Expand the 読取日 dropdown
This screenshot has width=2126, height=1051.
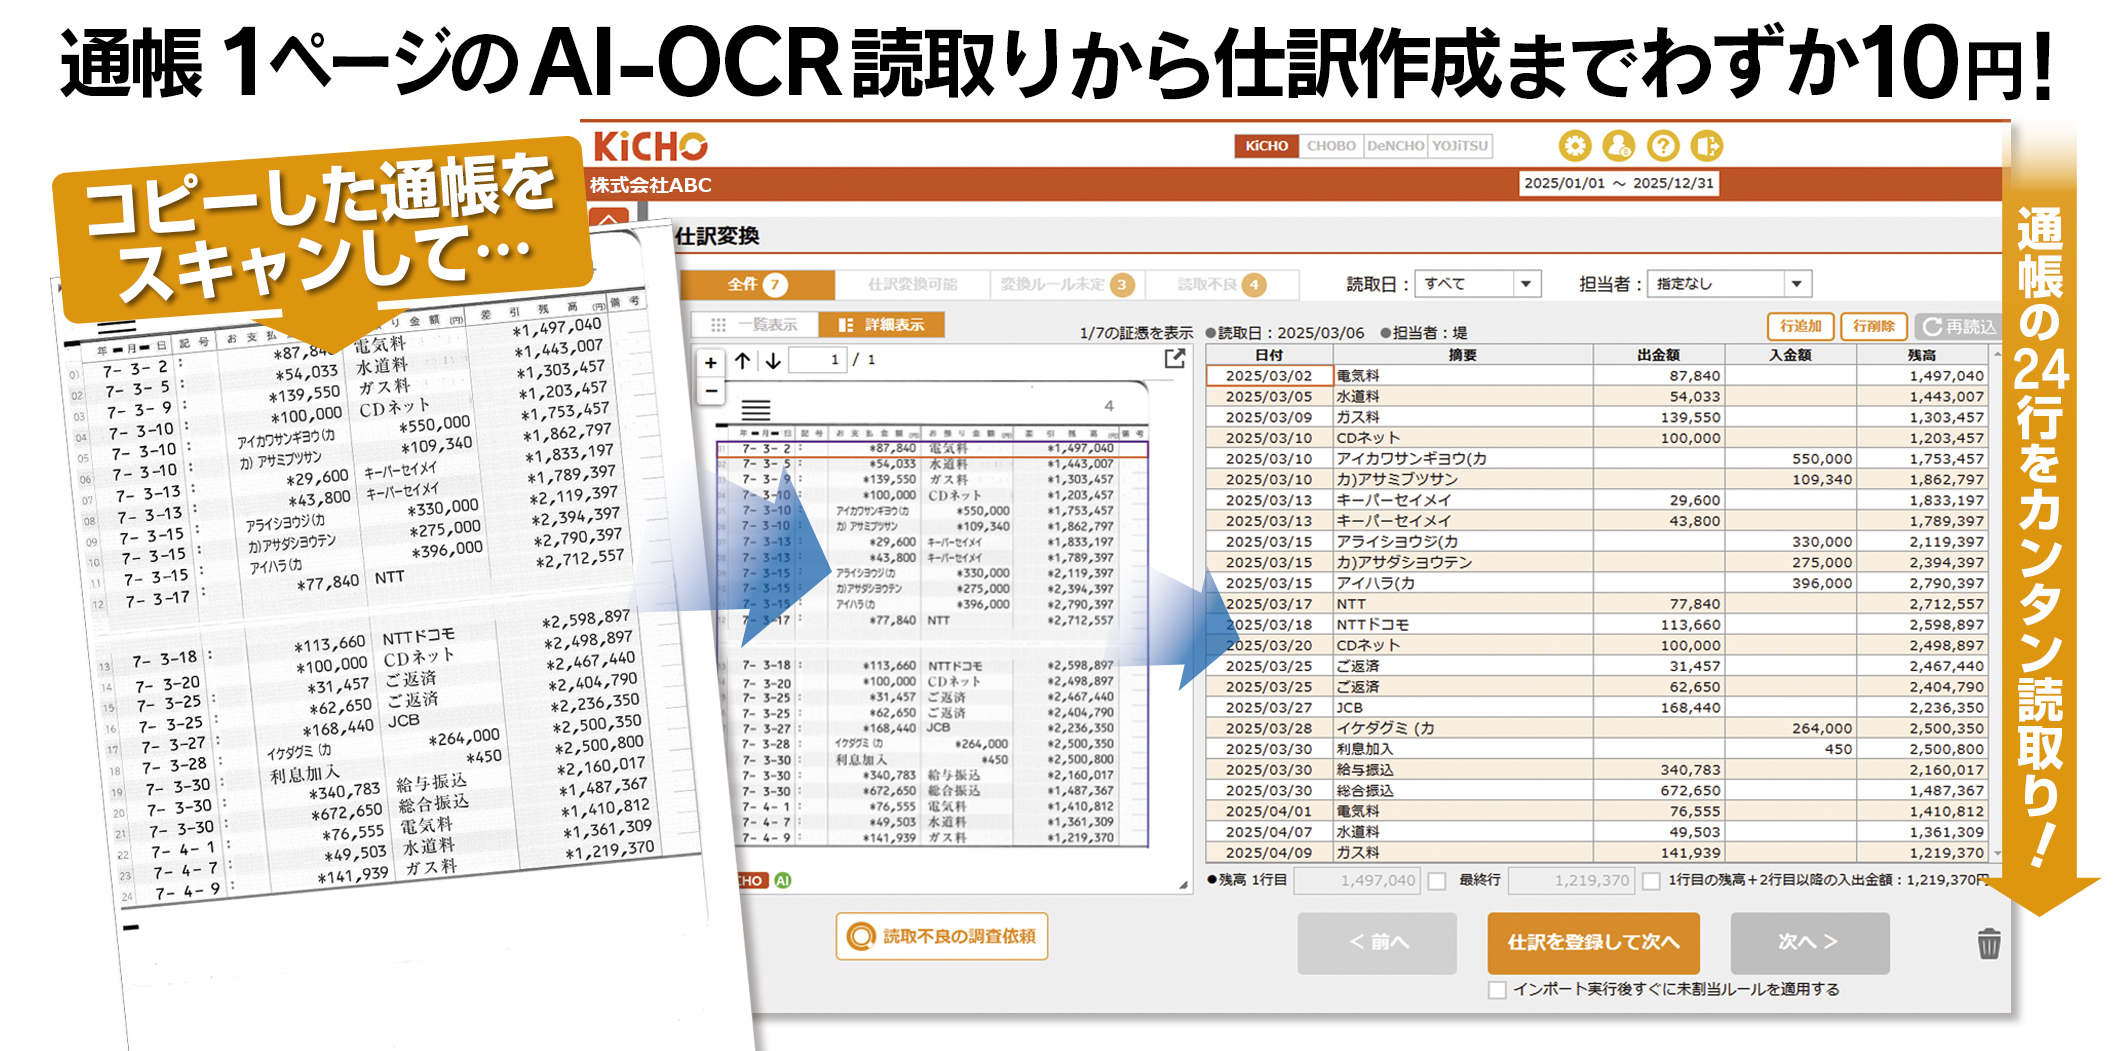tap(1525, 284)
